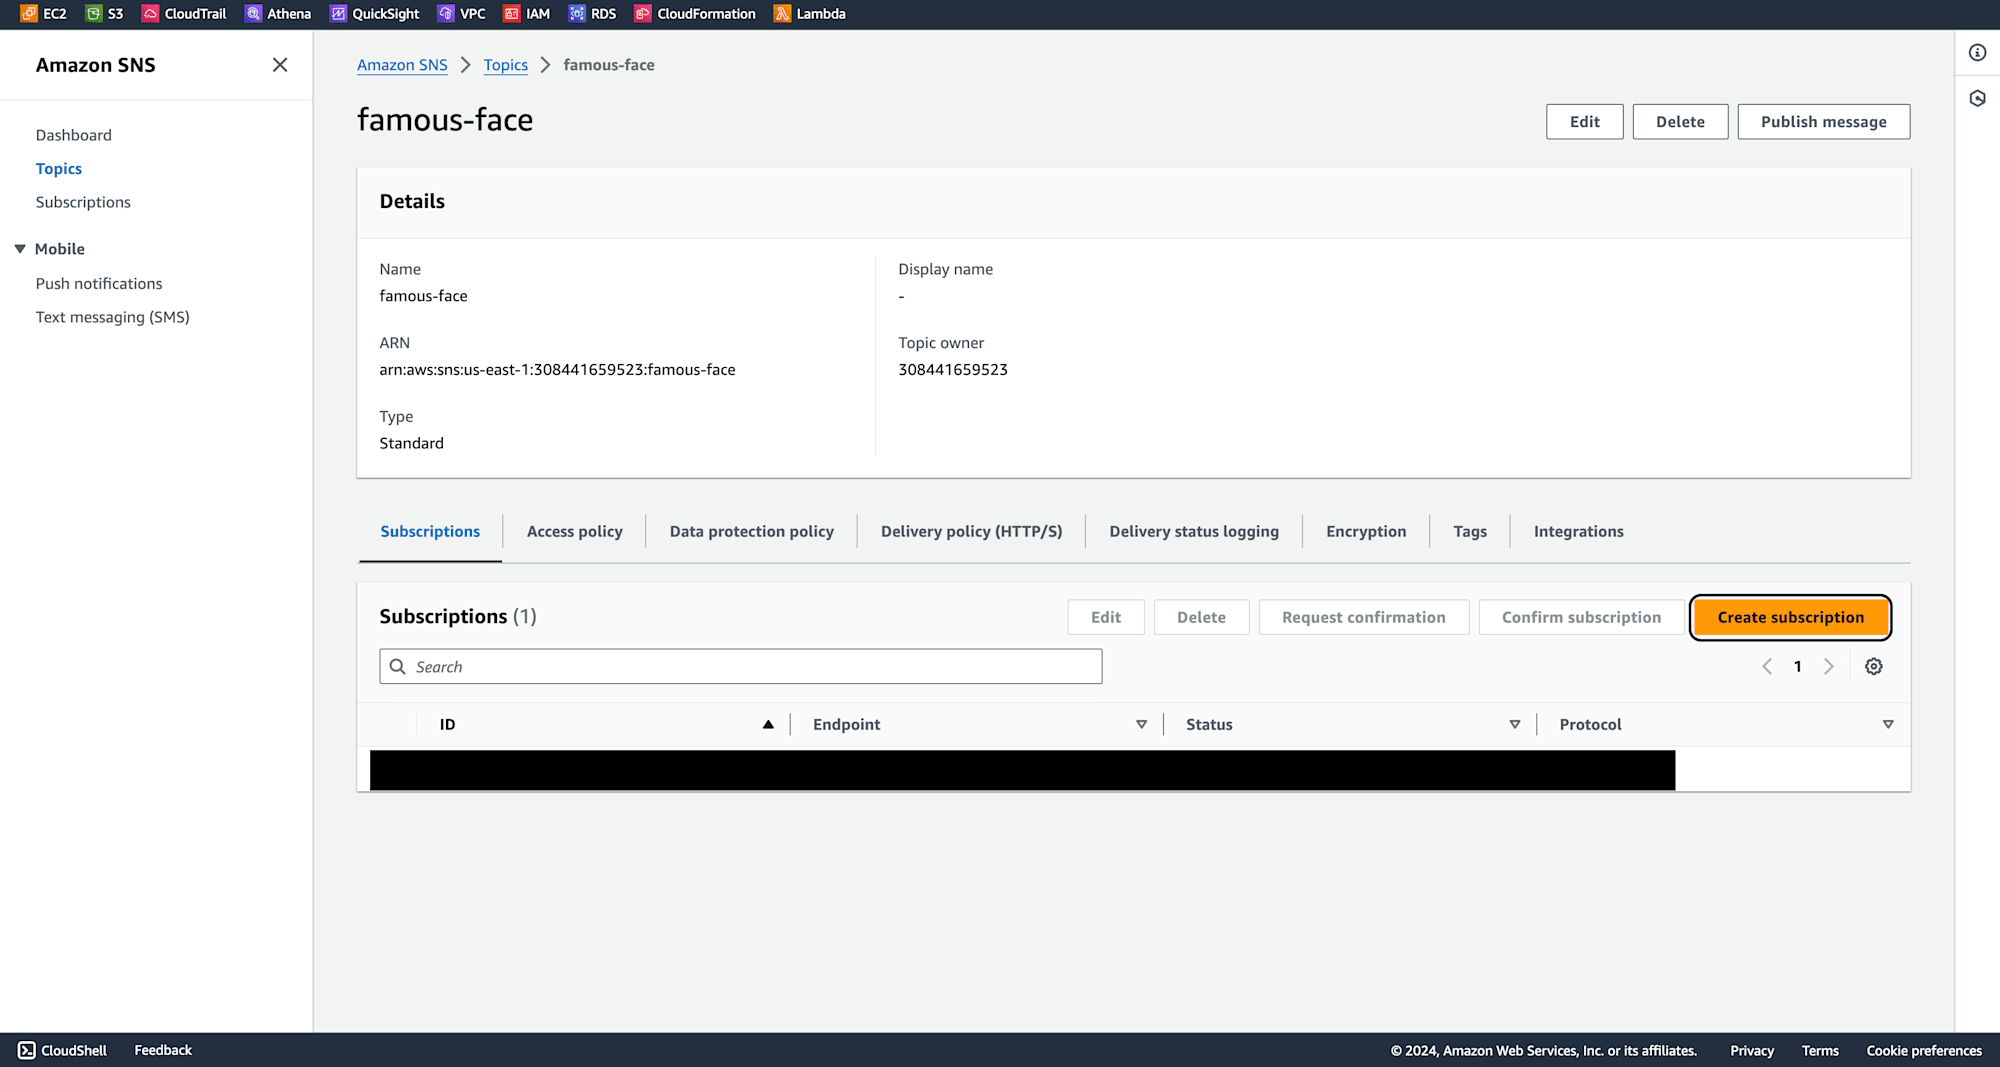The height and width of the screenshot is (1067, 2000).
Task: Open the info panel icon
Action: tap(1977, 53)
